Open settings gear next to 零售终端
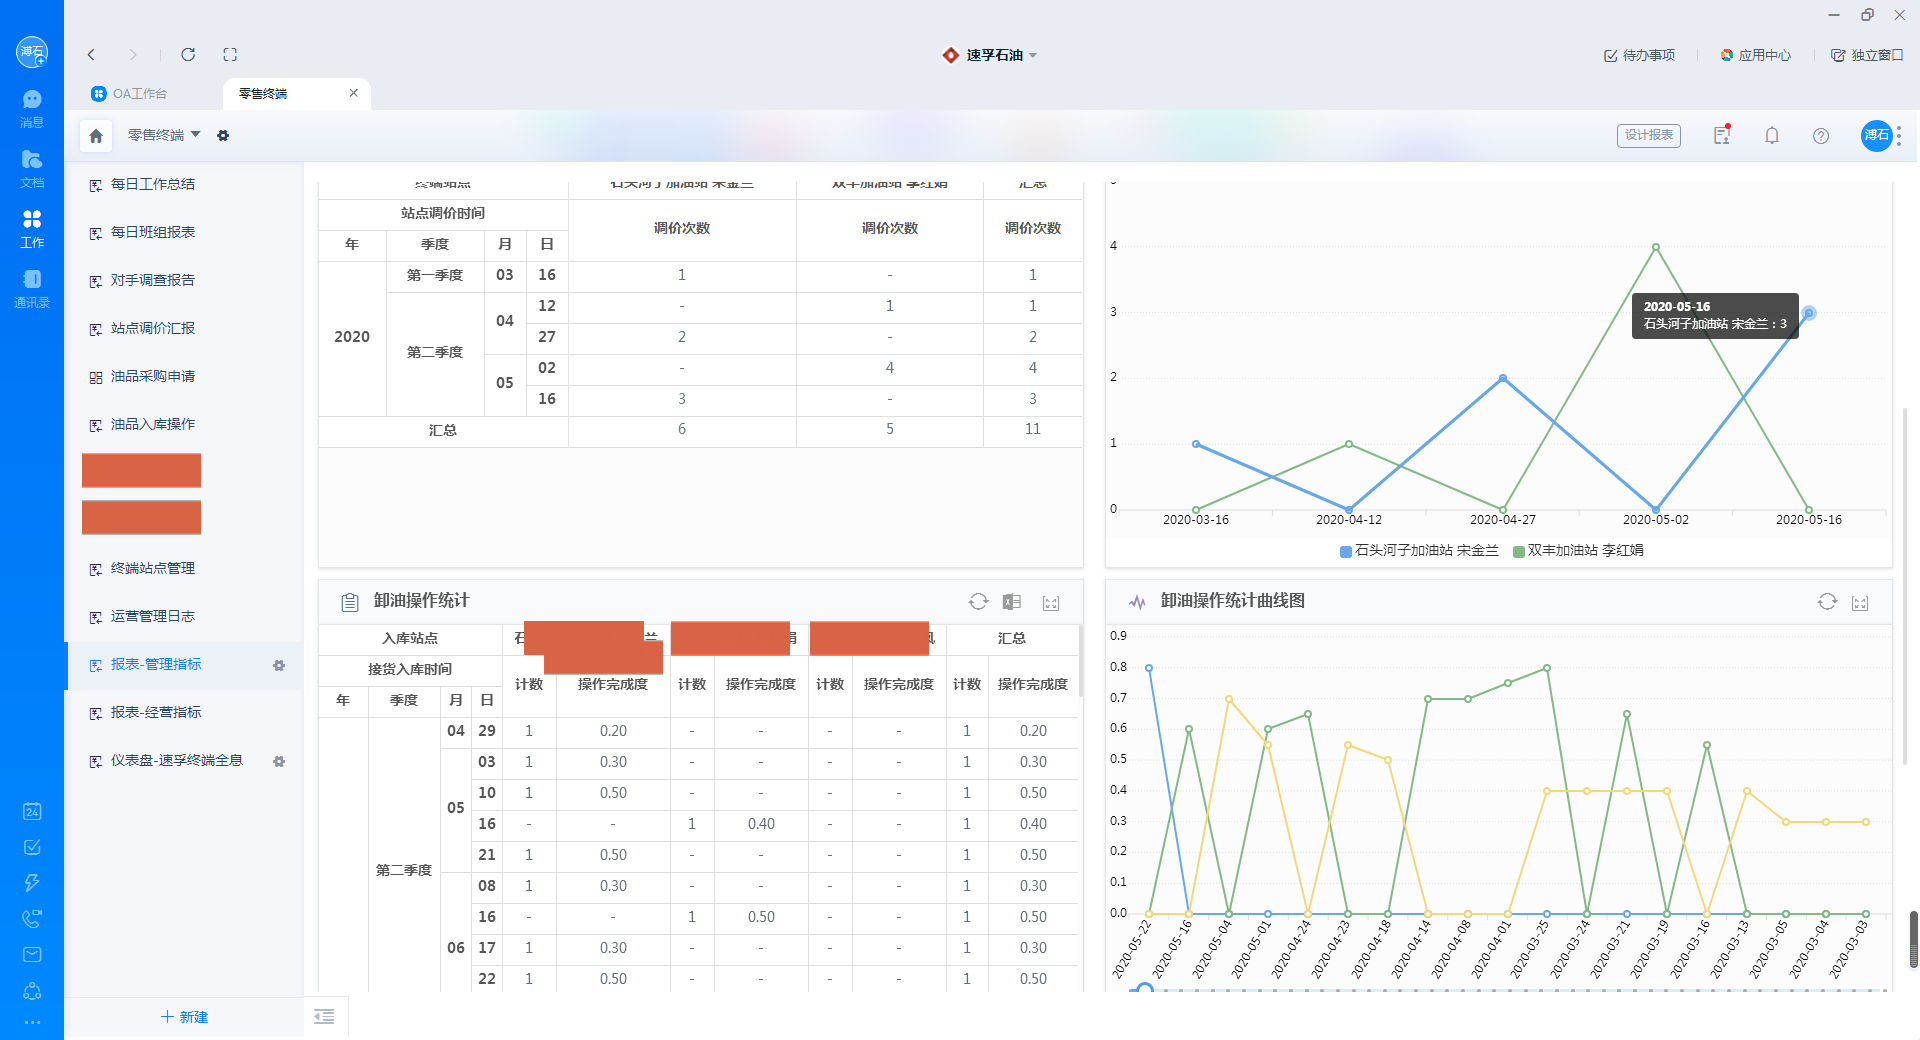Image resolution: width=1920 pixels, height=1040 pixels. [223, 135]
